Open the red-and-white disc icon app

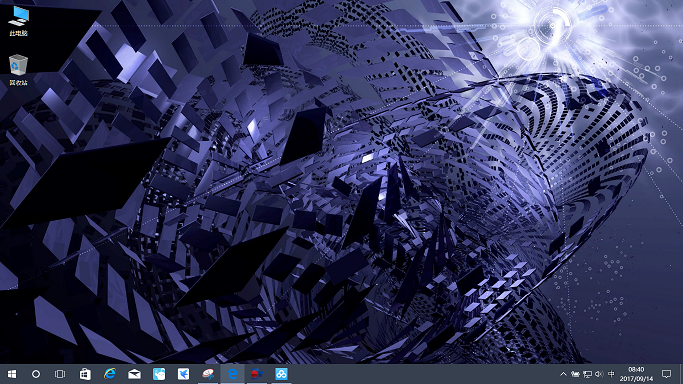[x=208, y=374]
